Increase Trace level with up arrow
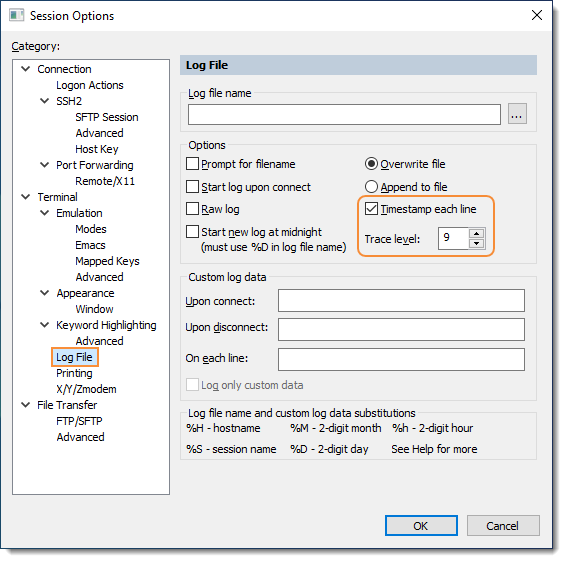The height and width of the screenshot is (561, 565). [476, 233]
